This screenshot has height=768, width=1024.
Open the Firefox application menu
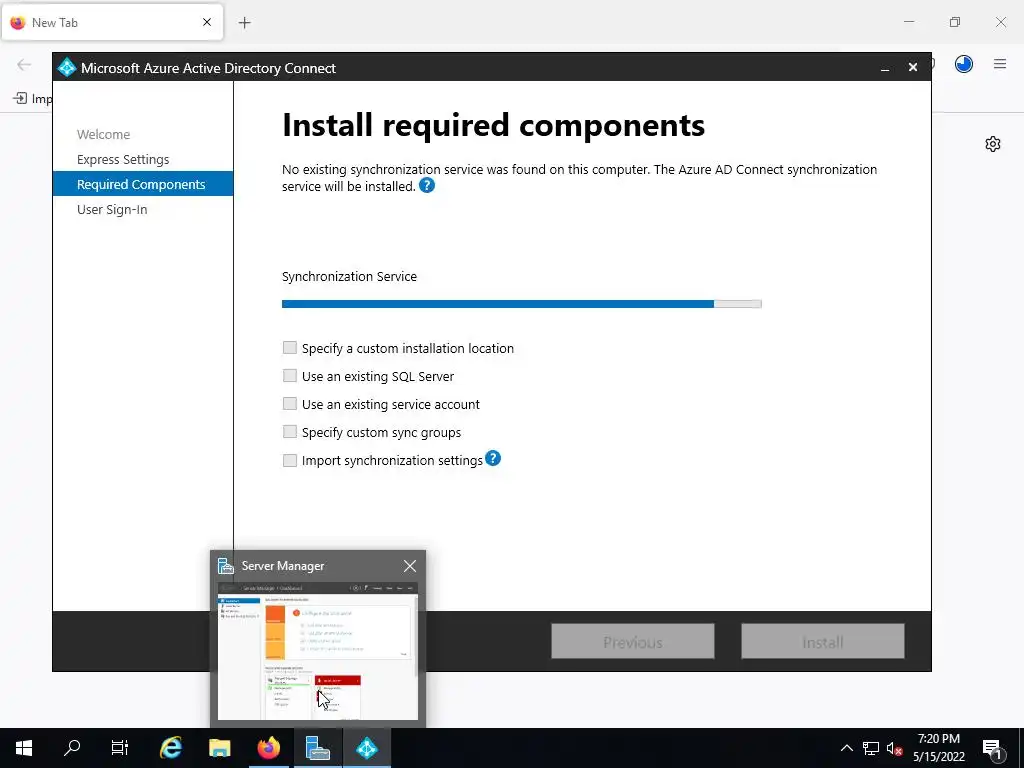[1000, 63]
